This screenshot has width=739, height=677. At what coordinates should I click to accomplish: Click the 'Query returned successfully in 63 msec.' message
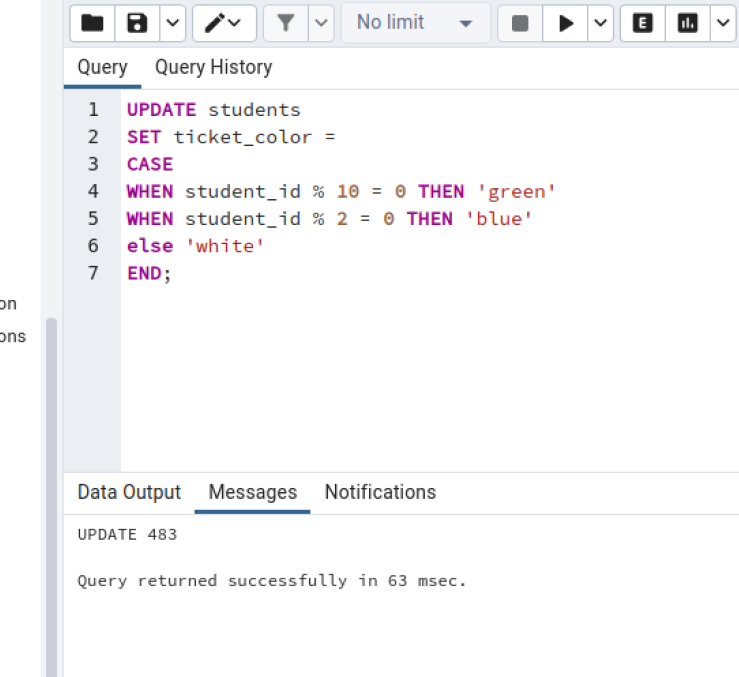[272, 581]
